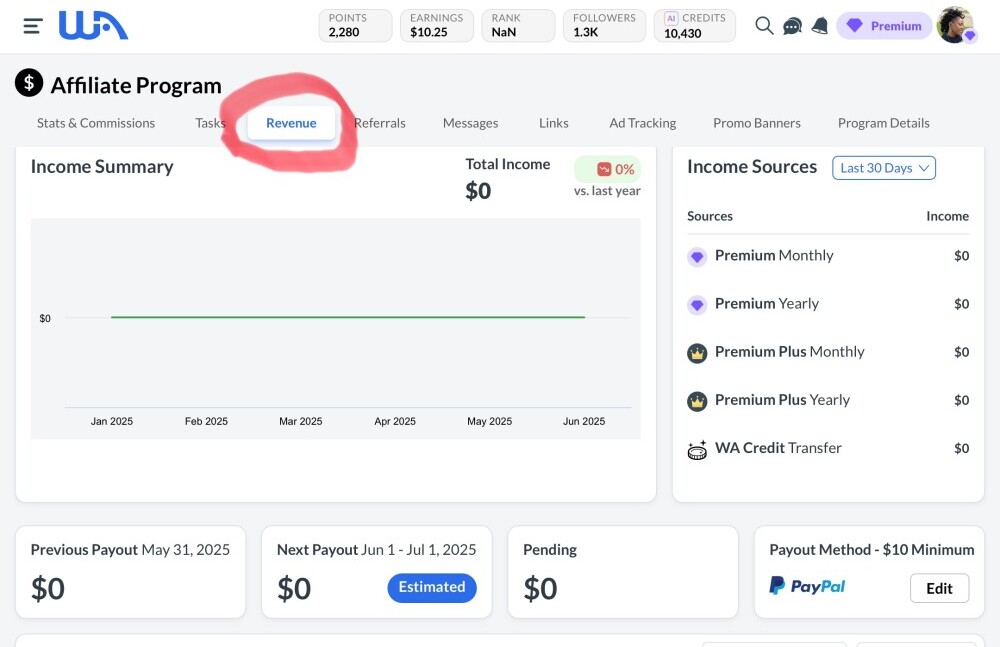Click the 'Premium Plus Yearly' source label
The width and height of the screenshot is (1000, 647).
[x=783, y=400]
